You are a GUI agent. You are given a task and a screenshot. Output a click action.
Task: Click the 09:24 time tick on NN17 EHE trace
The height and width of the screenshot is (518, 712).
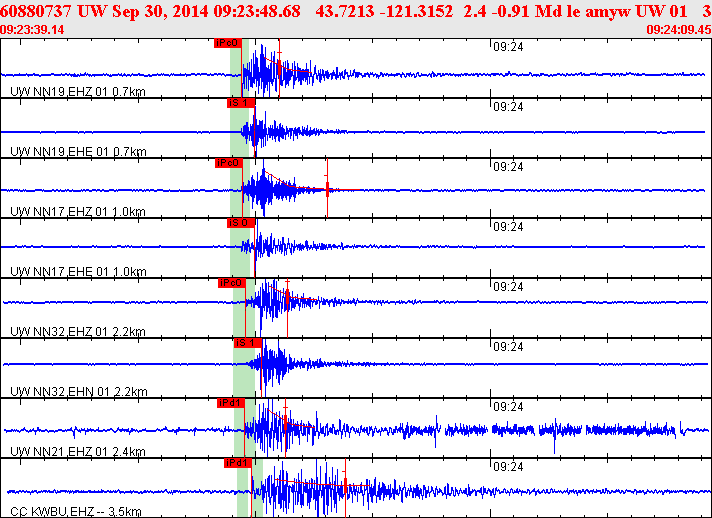coord(508,227)
